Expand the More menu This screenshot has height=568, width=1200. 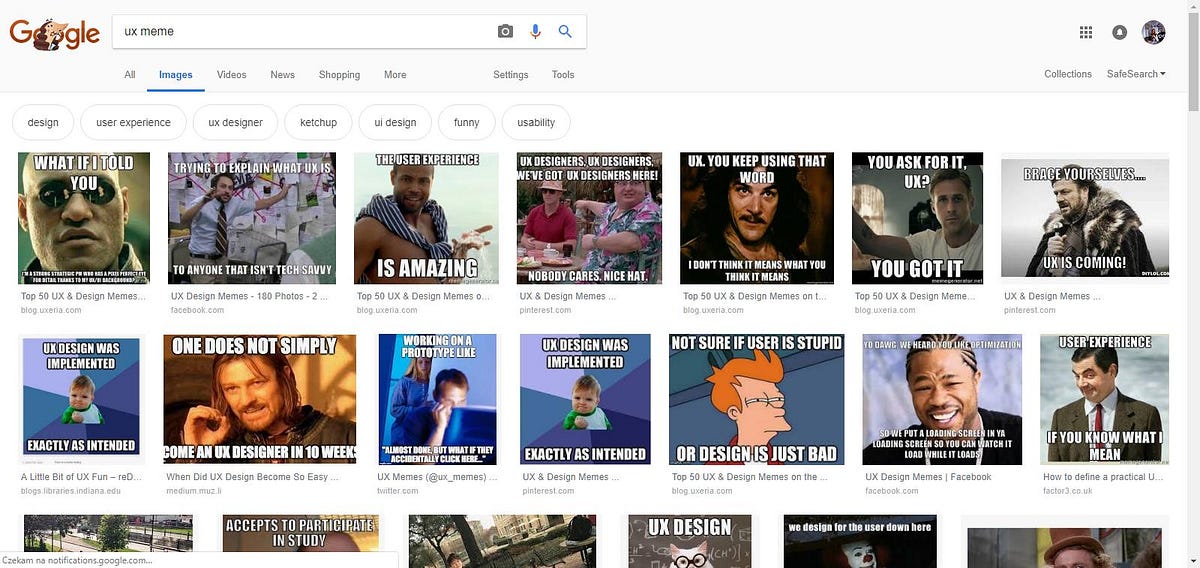(395, 75)
